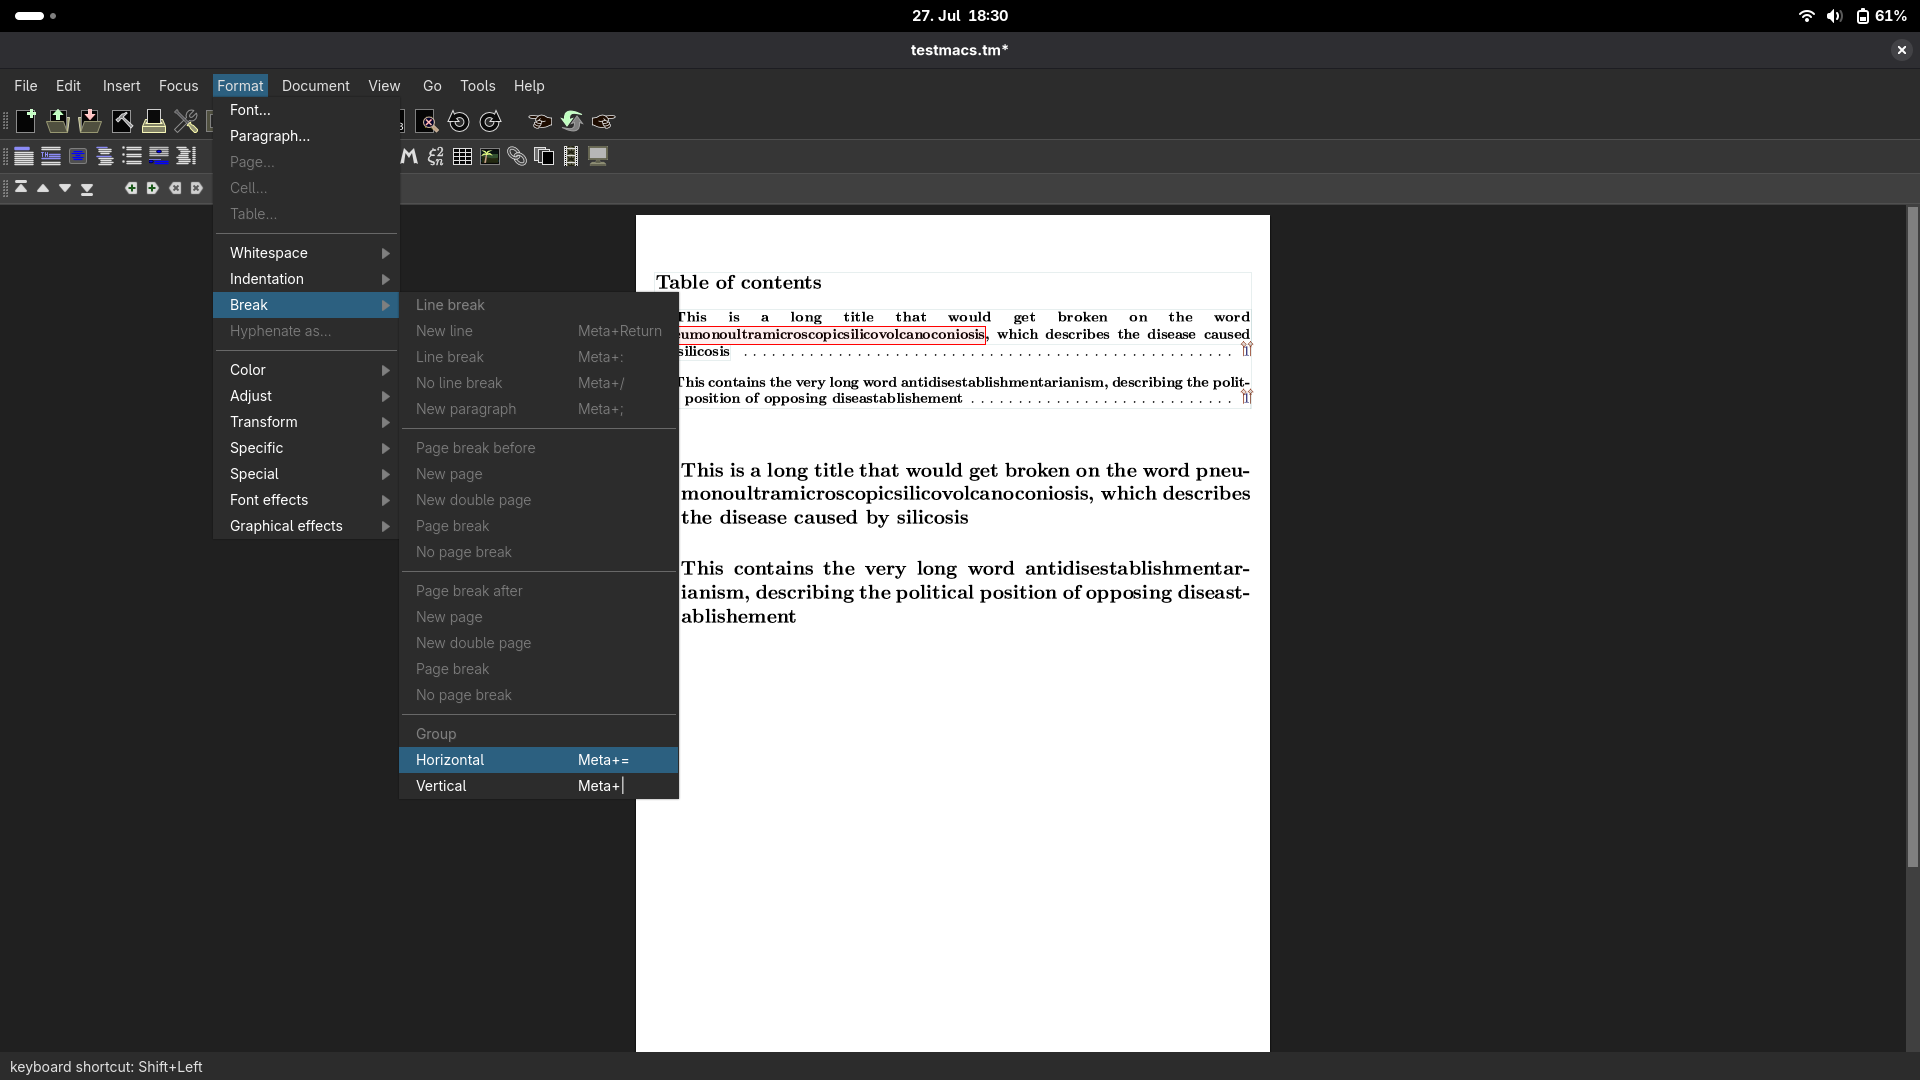Click the hammer build icon
Image resolution: width=1920 pixels, height=1080 pixels.
(122, 121)
